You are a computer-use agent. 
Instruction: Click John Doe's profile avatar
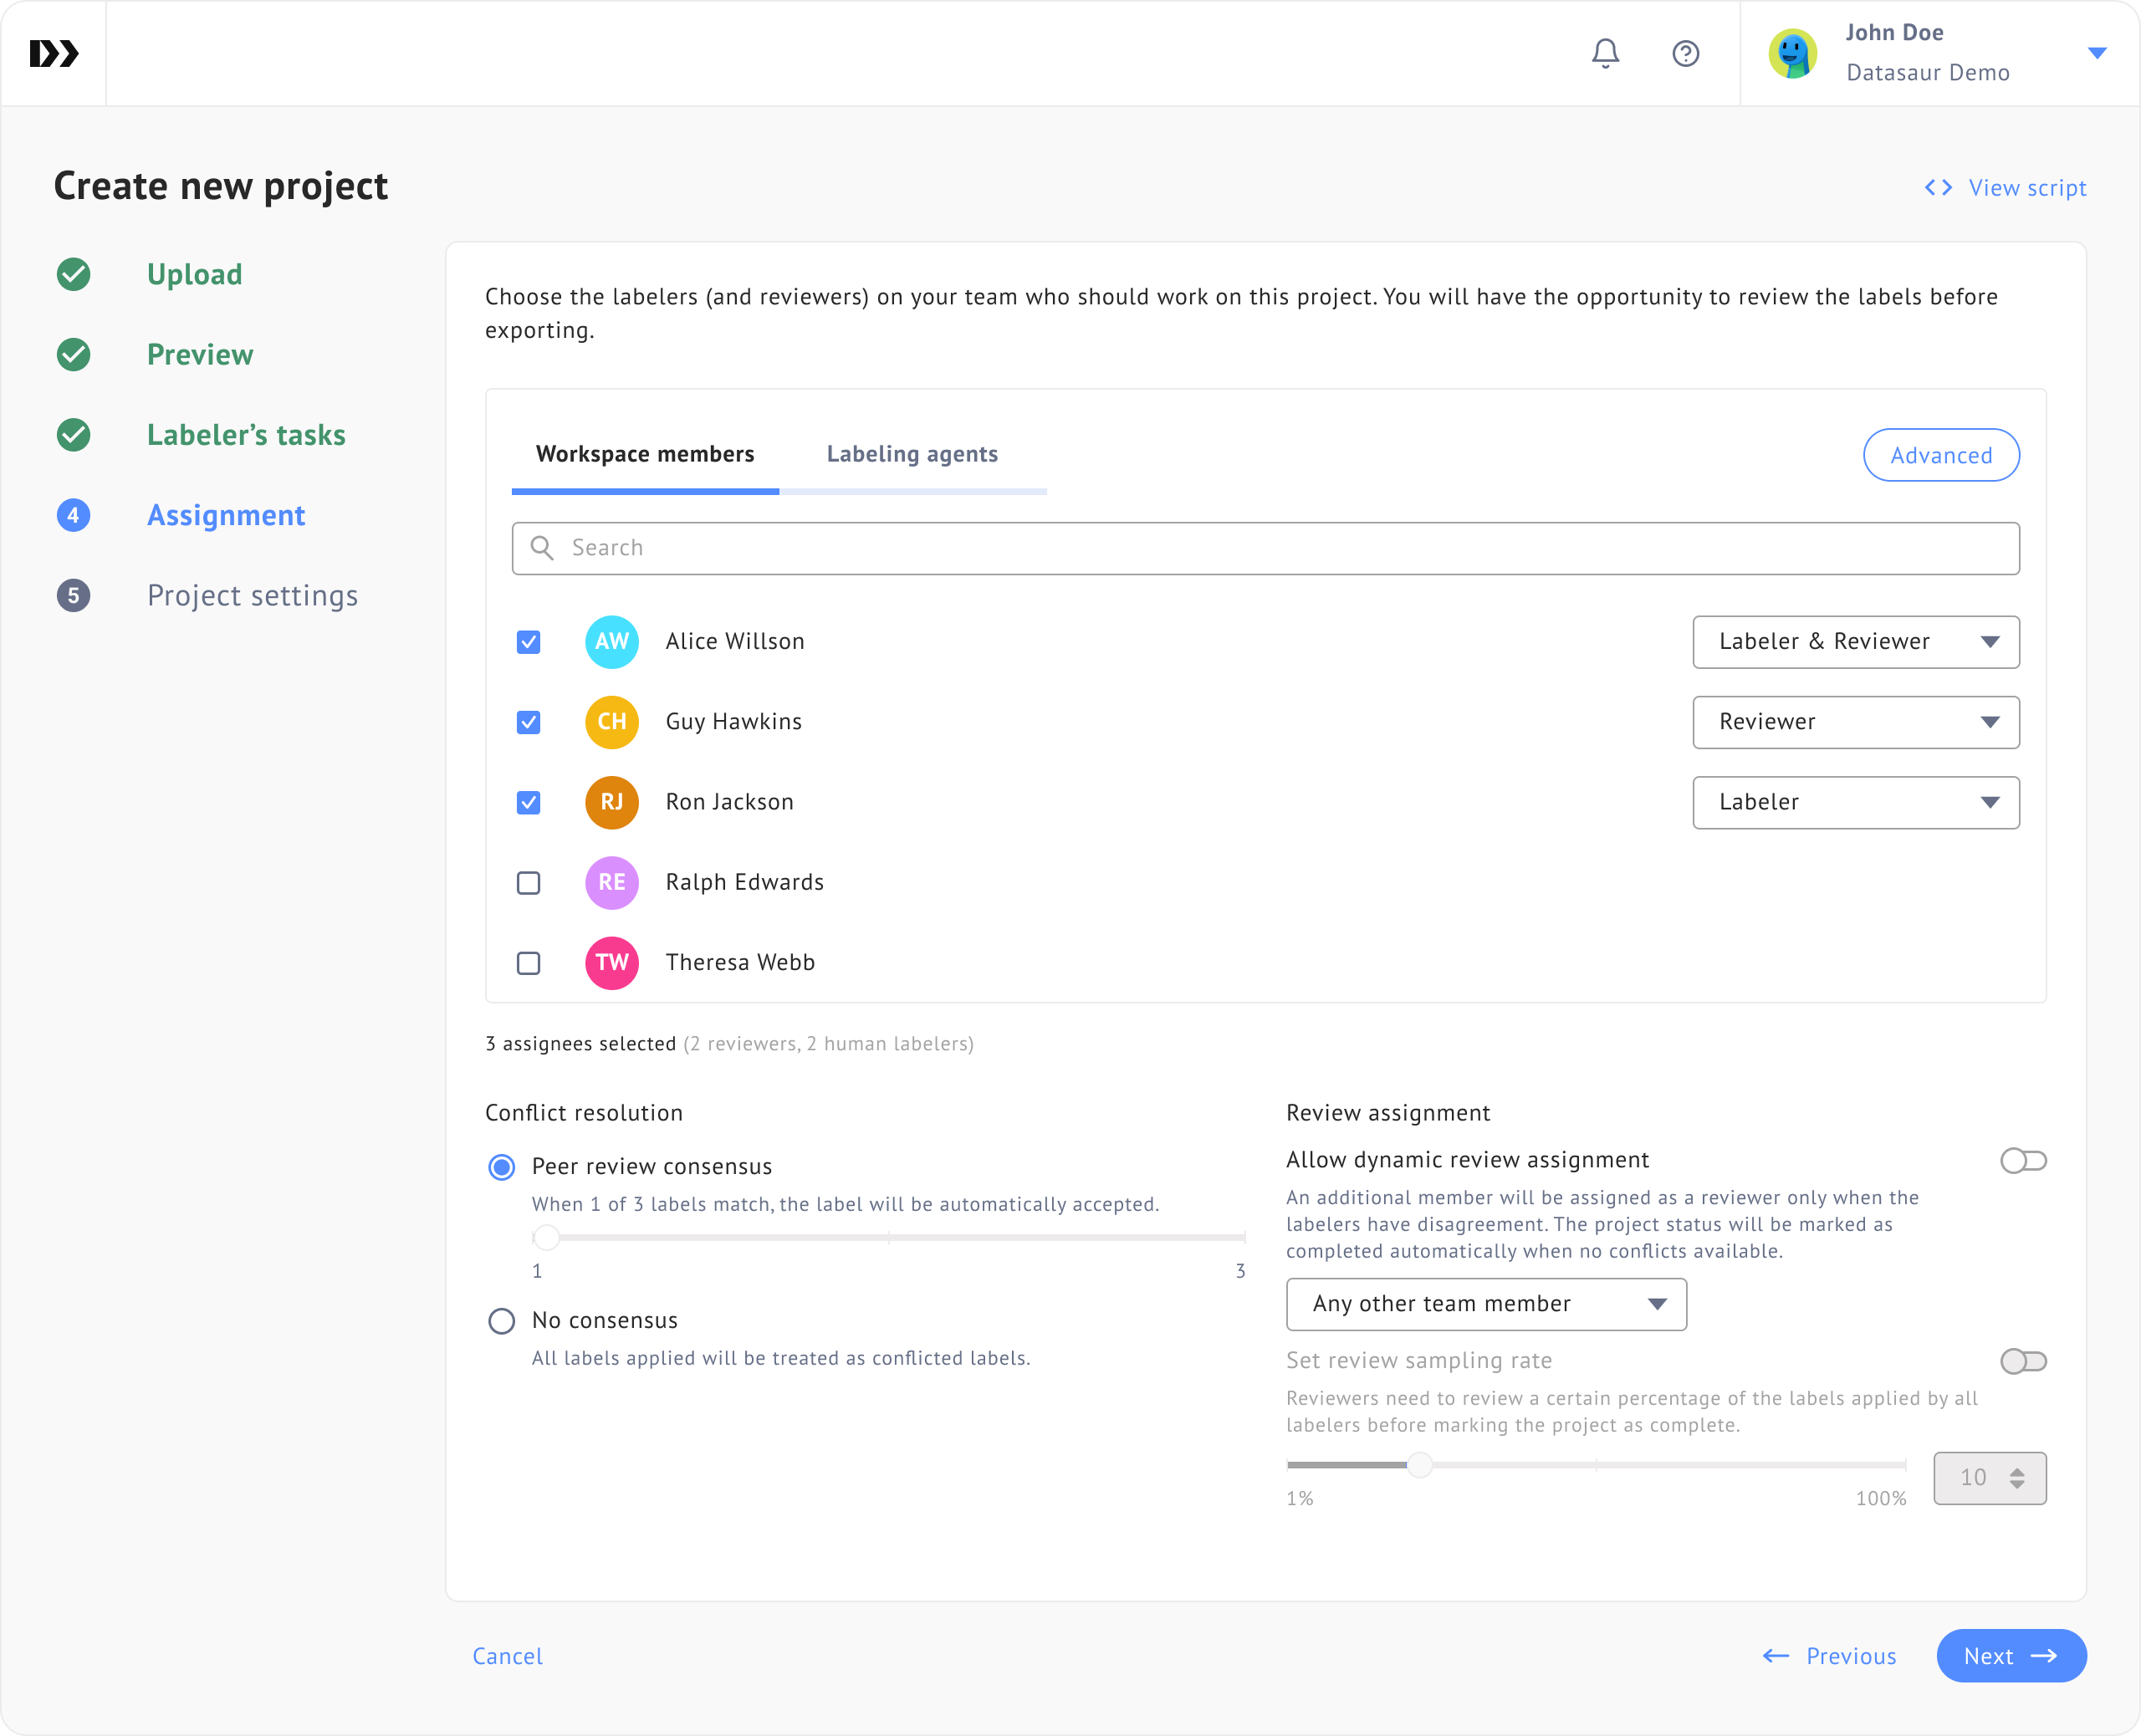point(1793,53)
